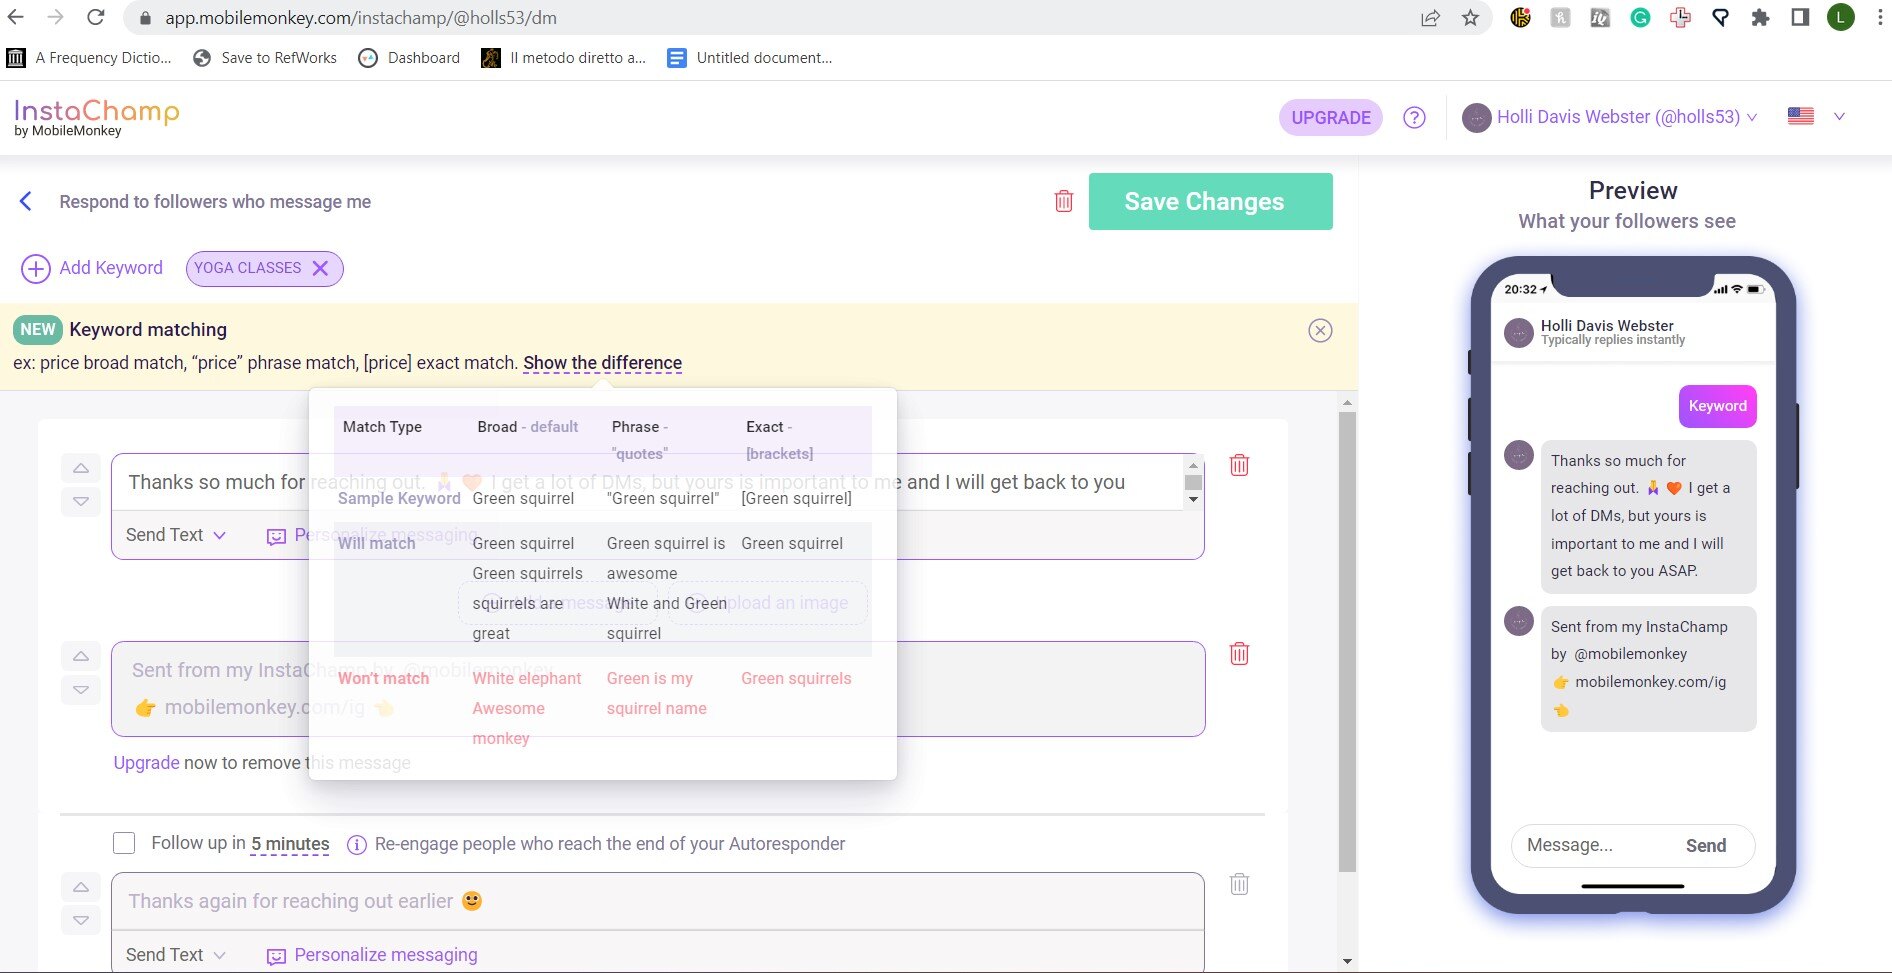This screenshot has width=1892, height=973.
Task: Remove the YOGA CLASSES keyword tag
Action: 320,268
